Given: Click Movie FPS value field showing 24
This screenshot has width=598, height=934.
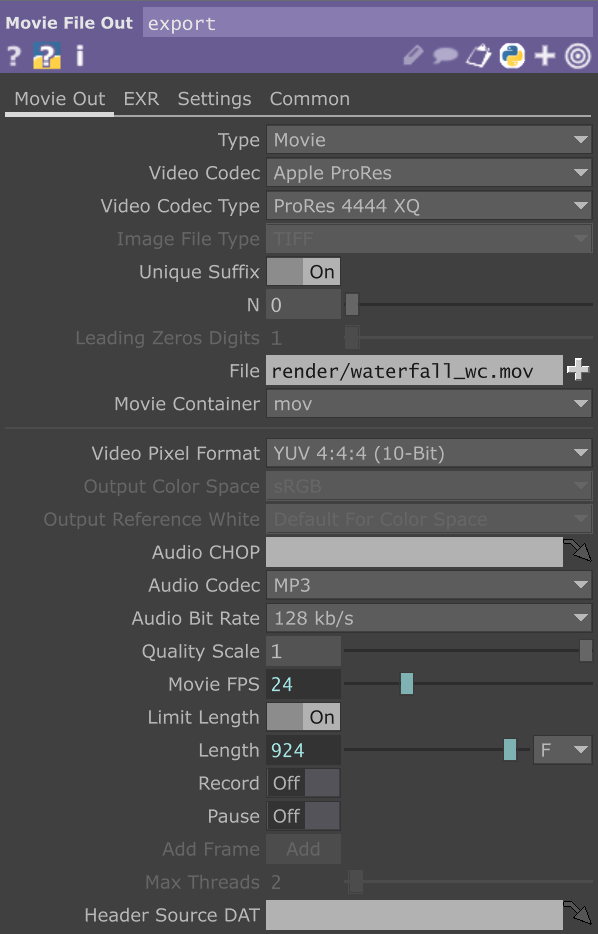Looking at the screenshot, I should [x=303, y=684].
